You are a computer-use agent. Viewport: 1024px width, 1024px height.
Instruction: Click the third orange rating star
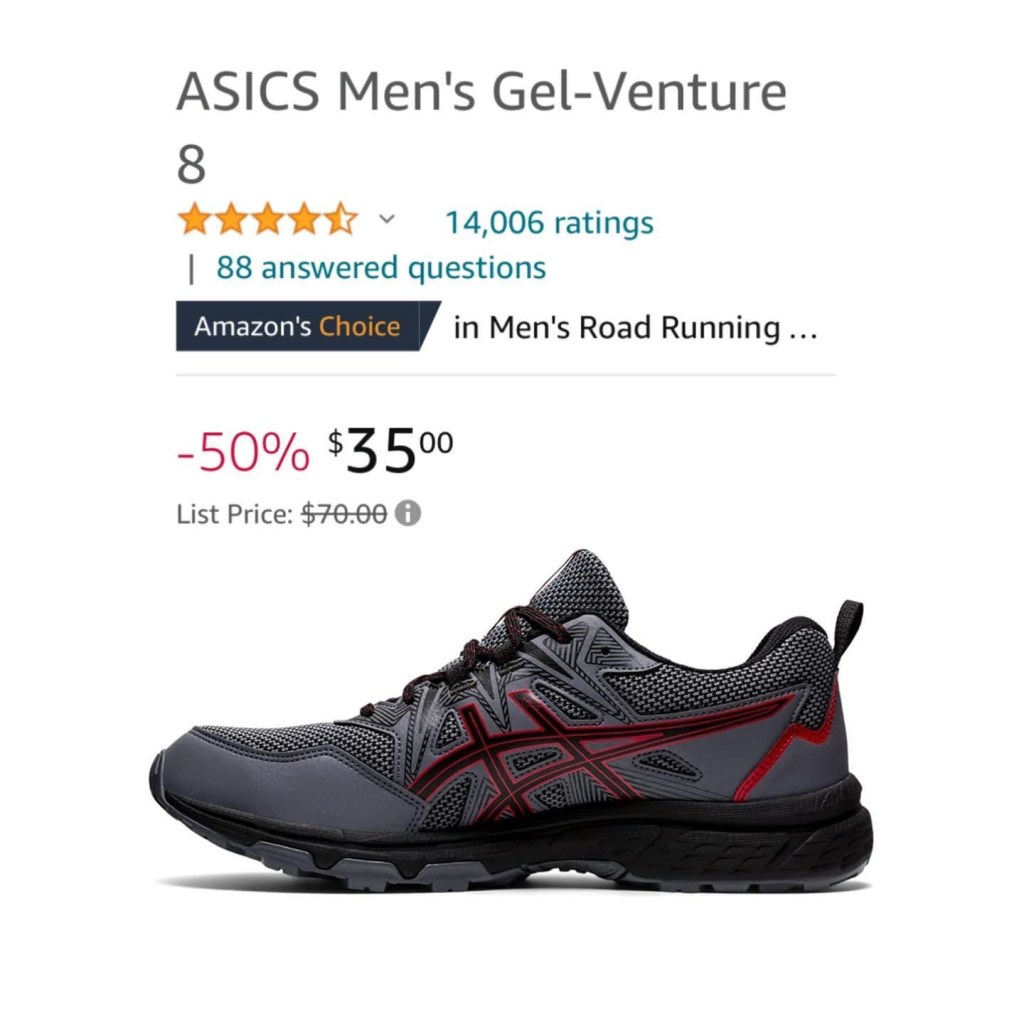tap(267, 219)
